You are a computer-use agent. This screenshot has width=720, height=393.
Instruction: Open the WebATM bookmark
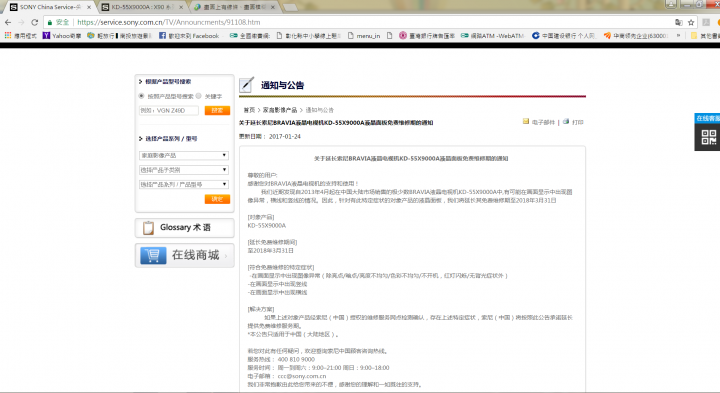tap(492, 35)
